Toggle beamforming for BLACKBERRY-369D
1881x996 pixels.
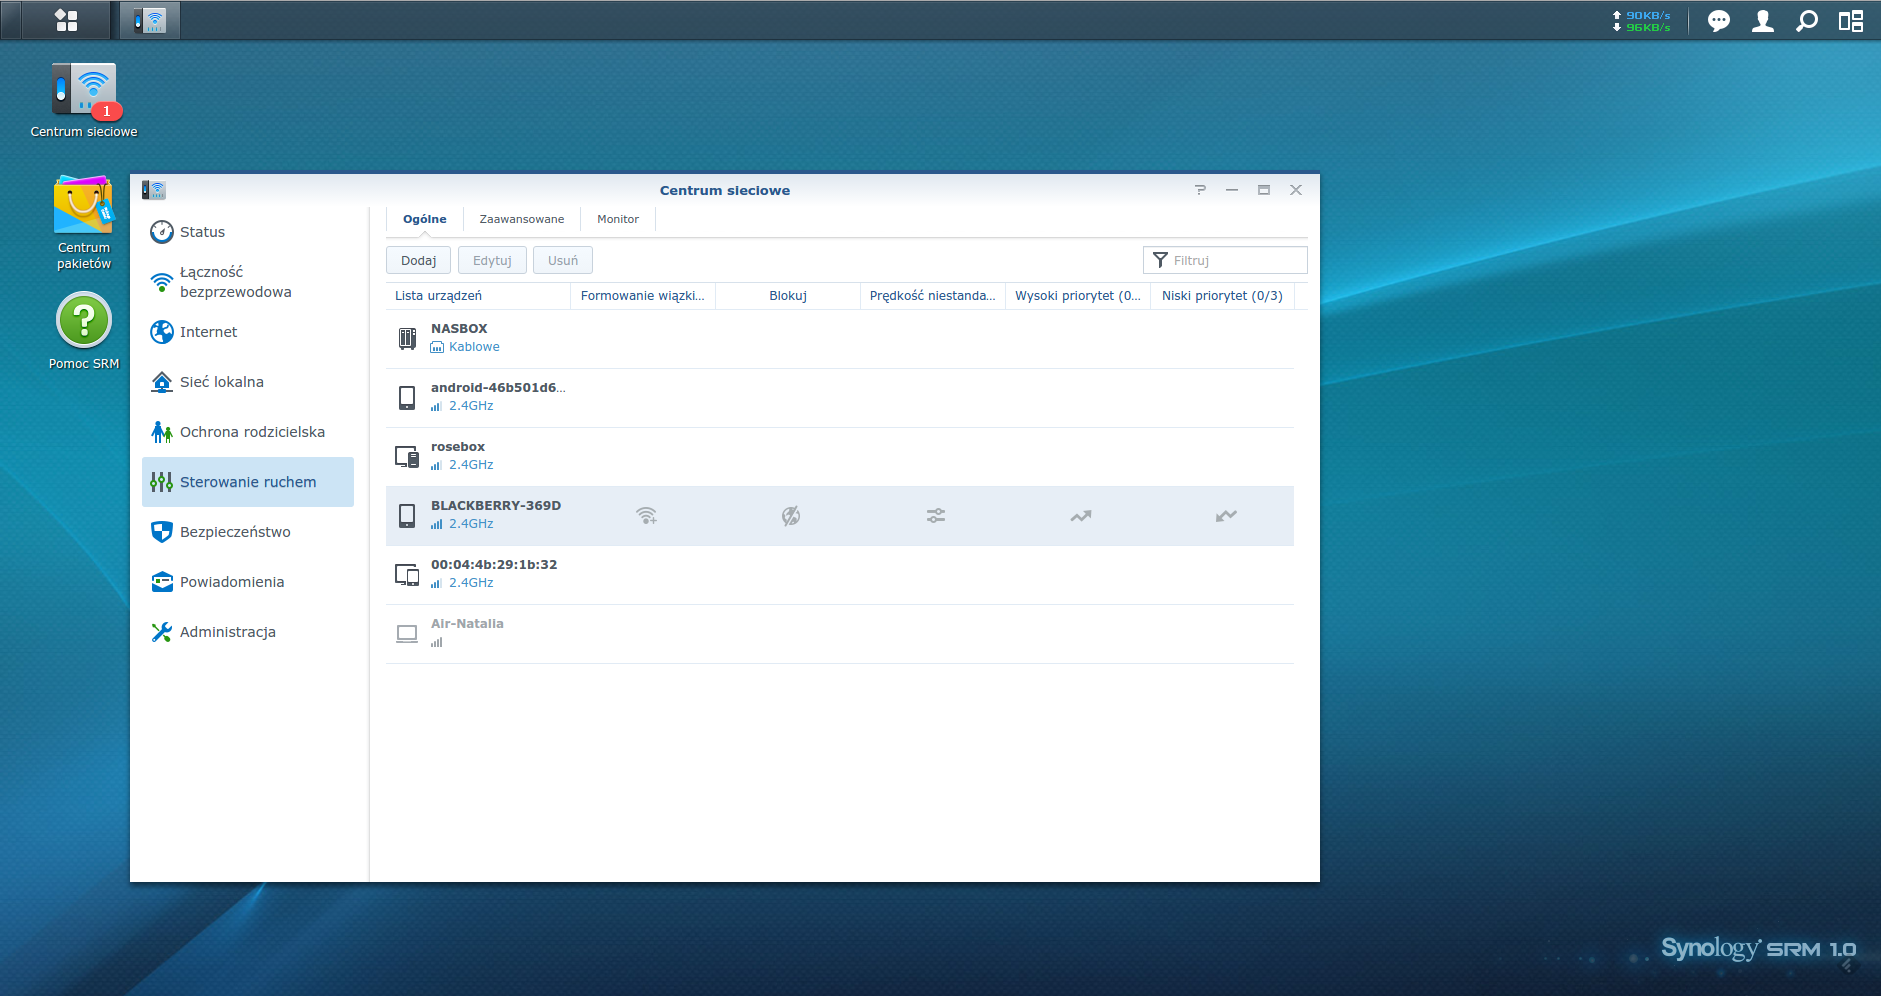(x=646, y=516)
